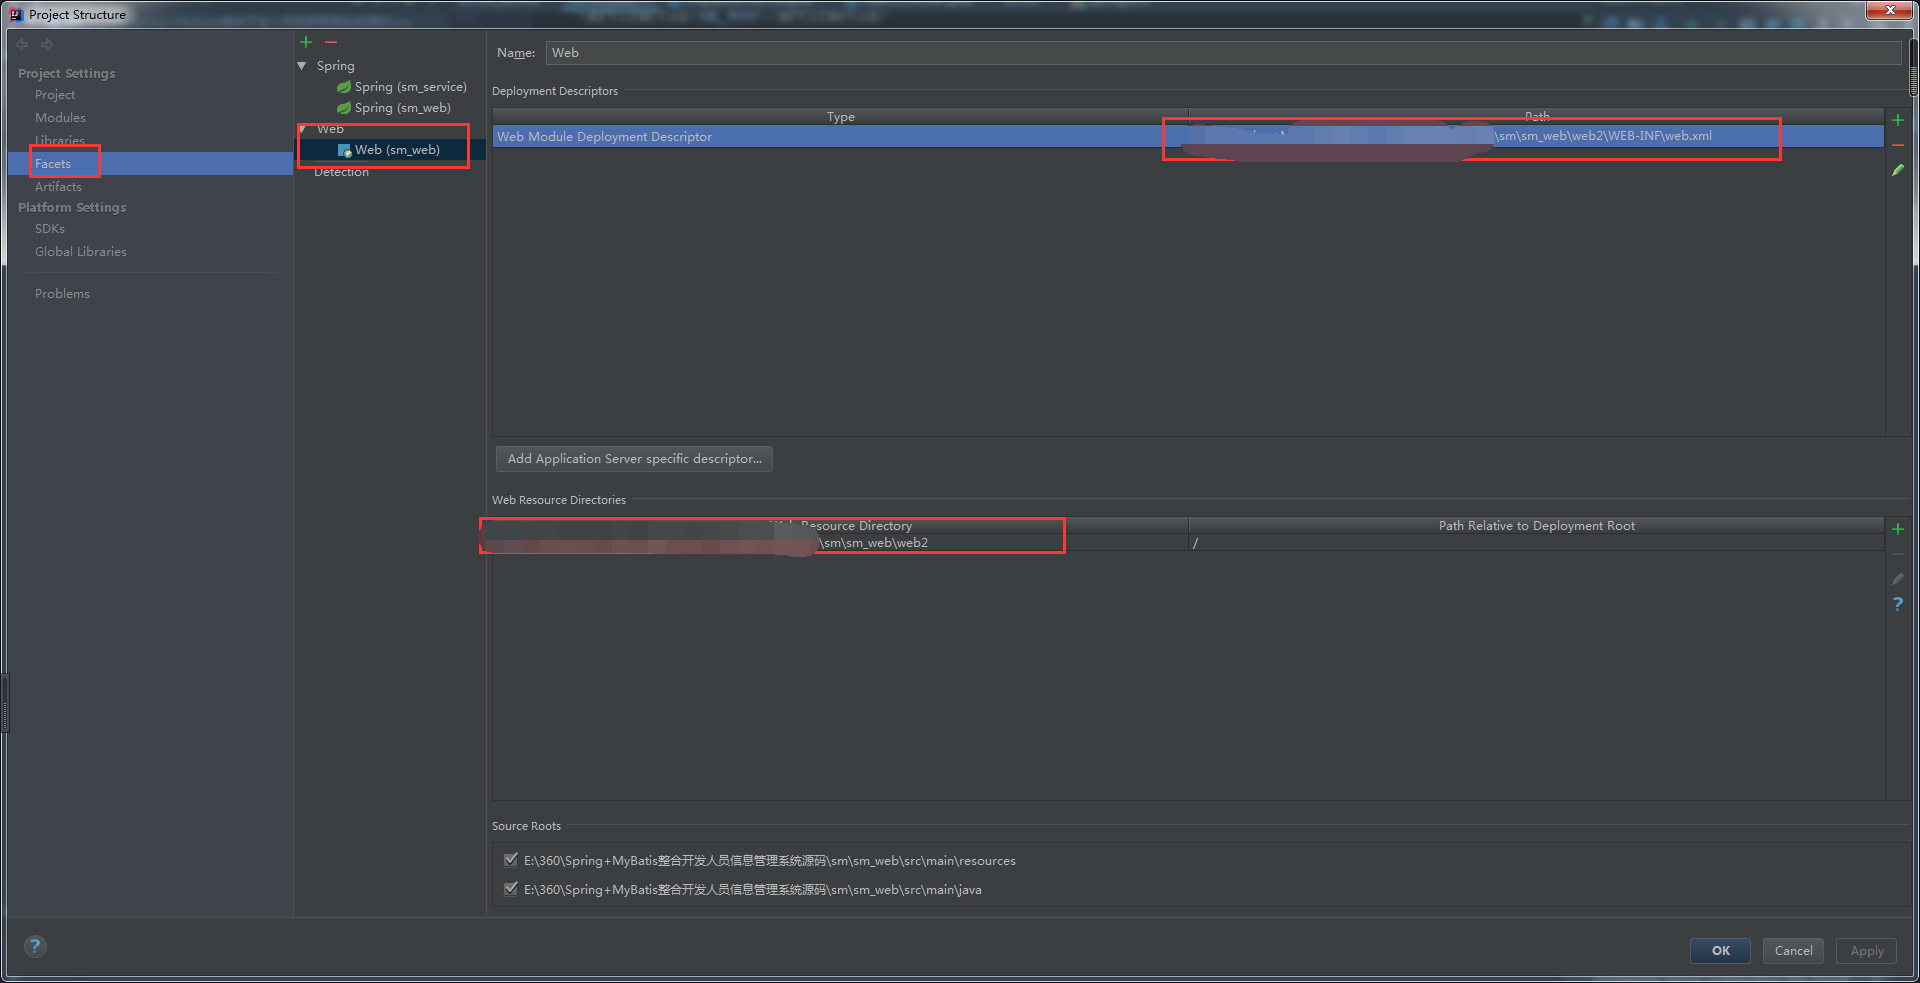Remove the selected facet with red minus
Screen dimensions: 1920x983
click(x=331, y=42)
